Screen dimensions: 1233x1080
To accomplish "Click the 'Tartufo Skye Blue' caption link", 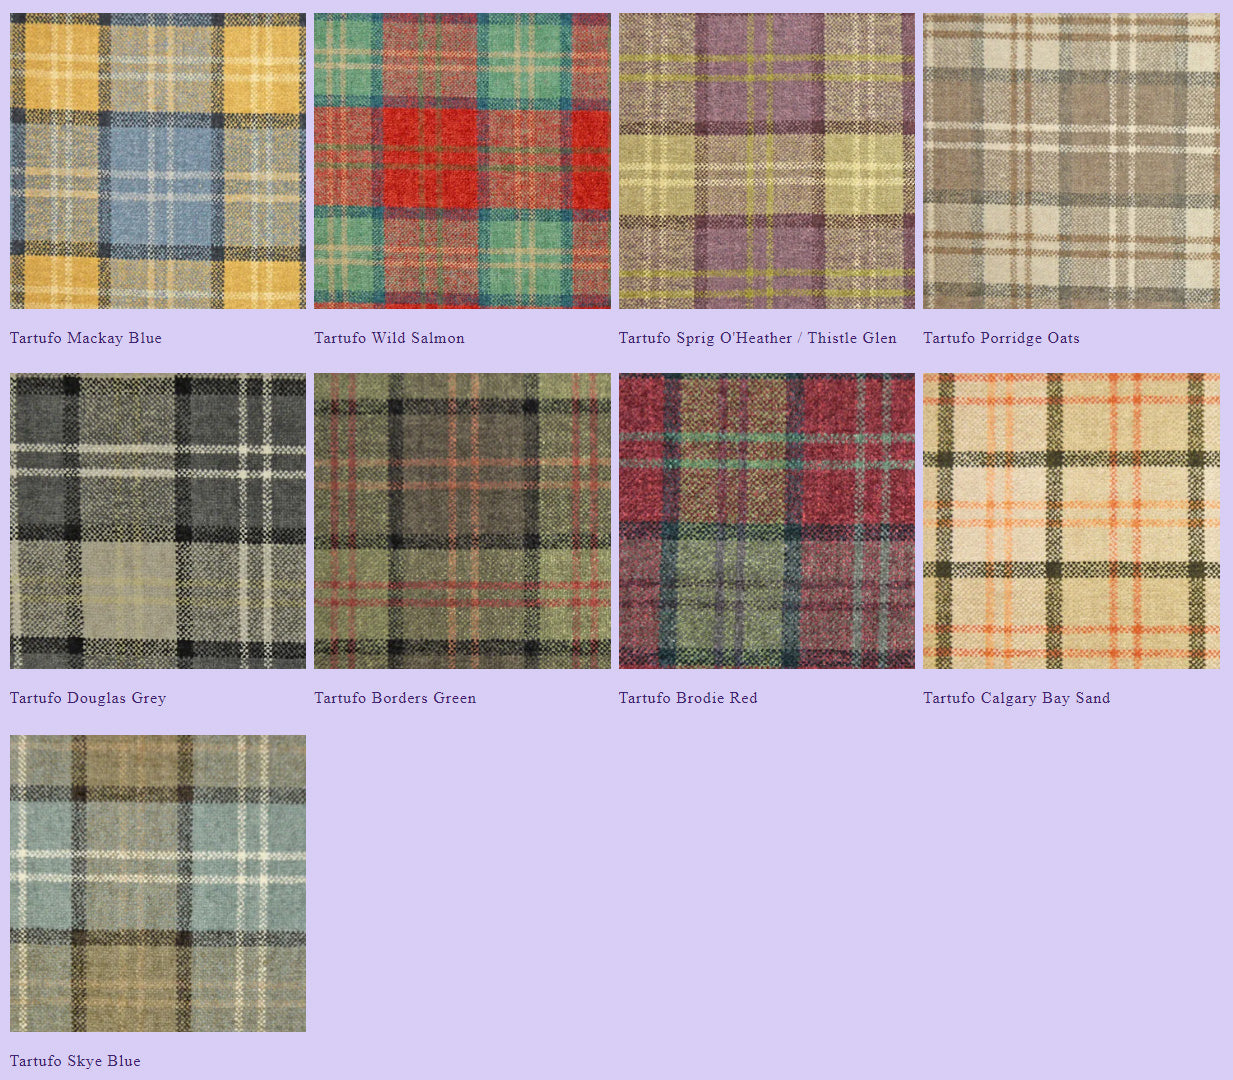I will point(75,1061).
